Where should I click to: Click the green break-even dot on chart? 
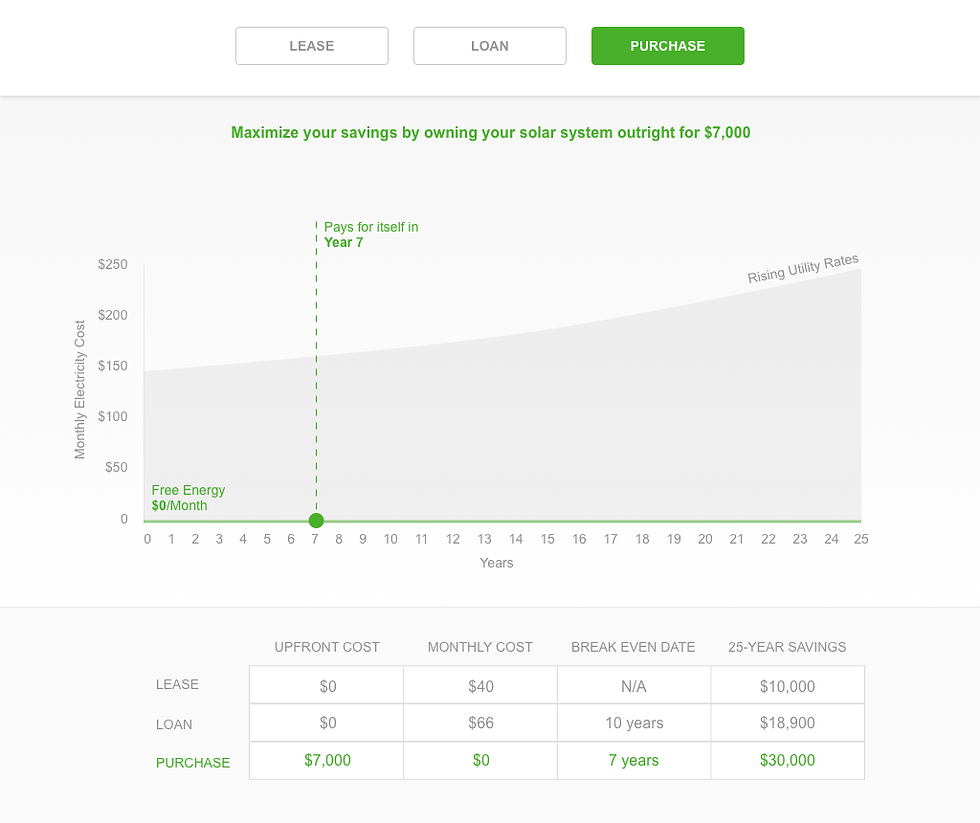316,520
